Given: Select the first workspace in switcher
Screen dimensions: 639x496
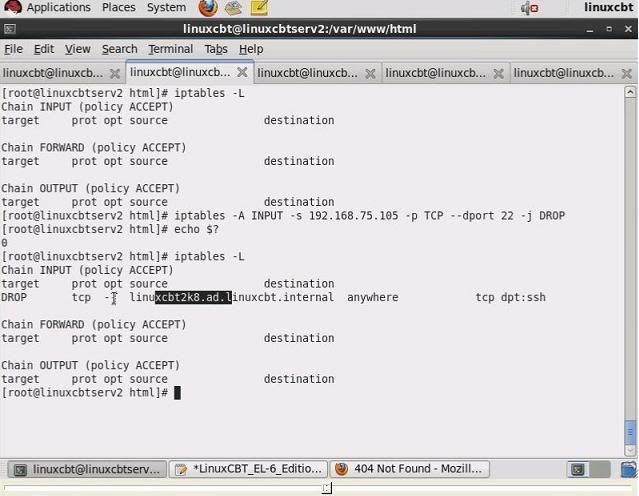Looking at the screenshot, I should click(x=578, y=470).
